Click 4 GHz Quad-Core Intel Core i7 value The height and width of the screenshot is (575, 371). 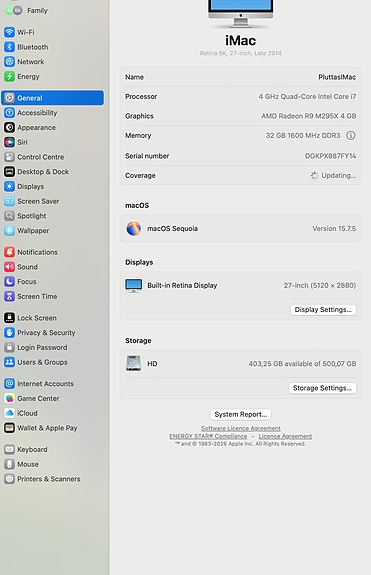click(x=307, y=96)
